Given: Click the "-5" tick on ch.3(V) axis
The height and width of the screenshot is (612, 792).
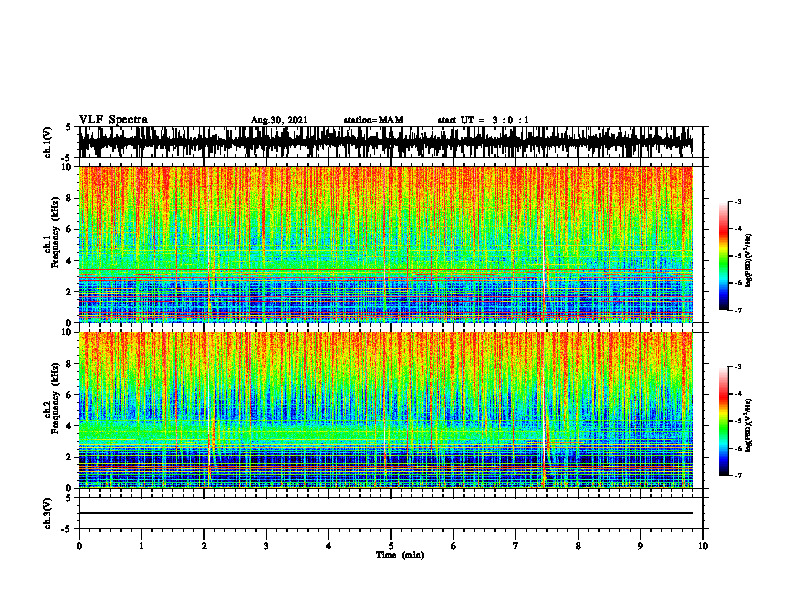Looking at the screenshot, I should 67,529.
